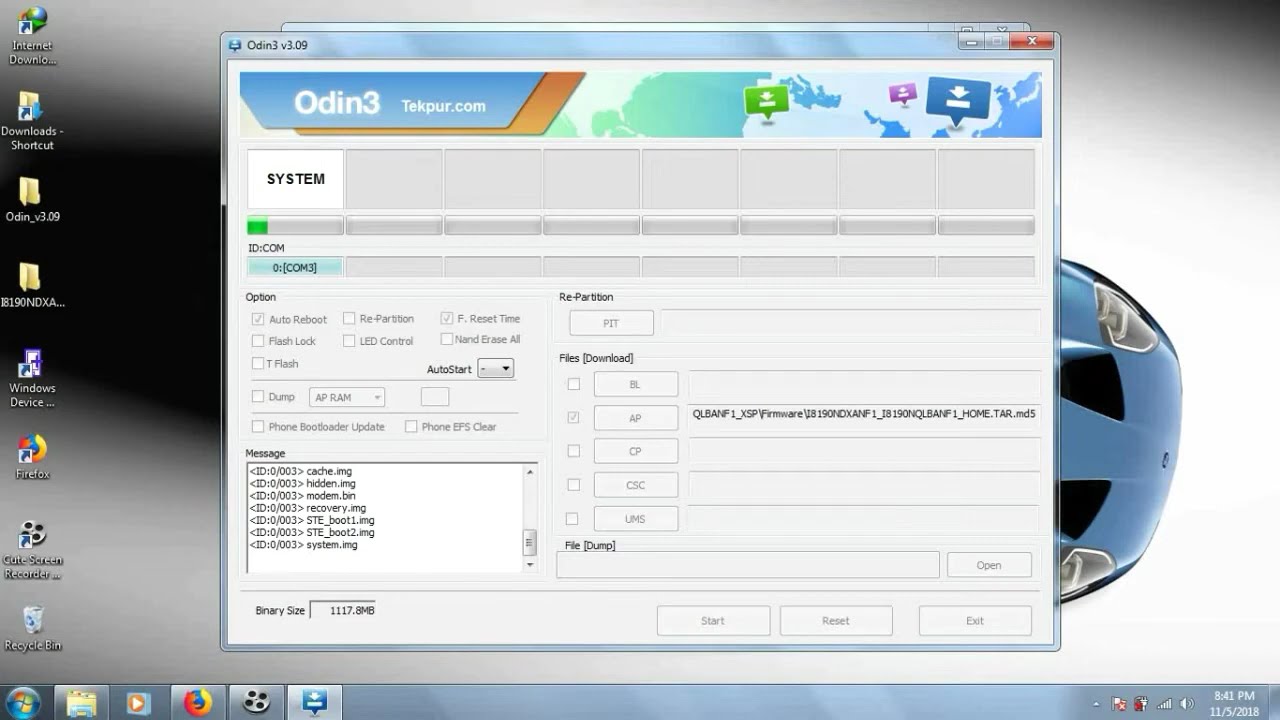
Task: Click the power plug tray icon
Action: 1141,704
